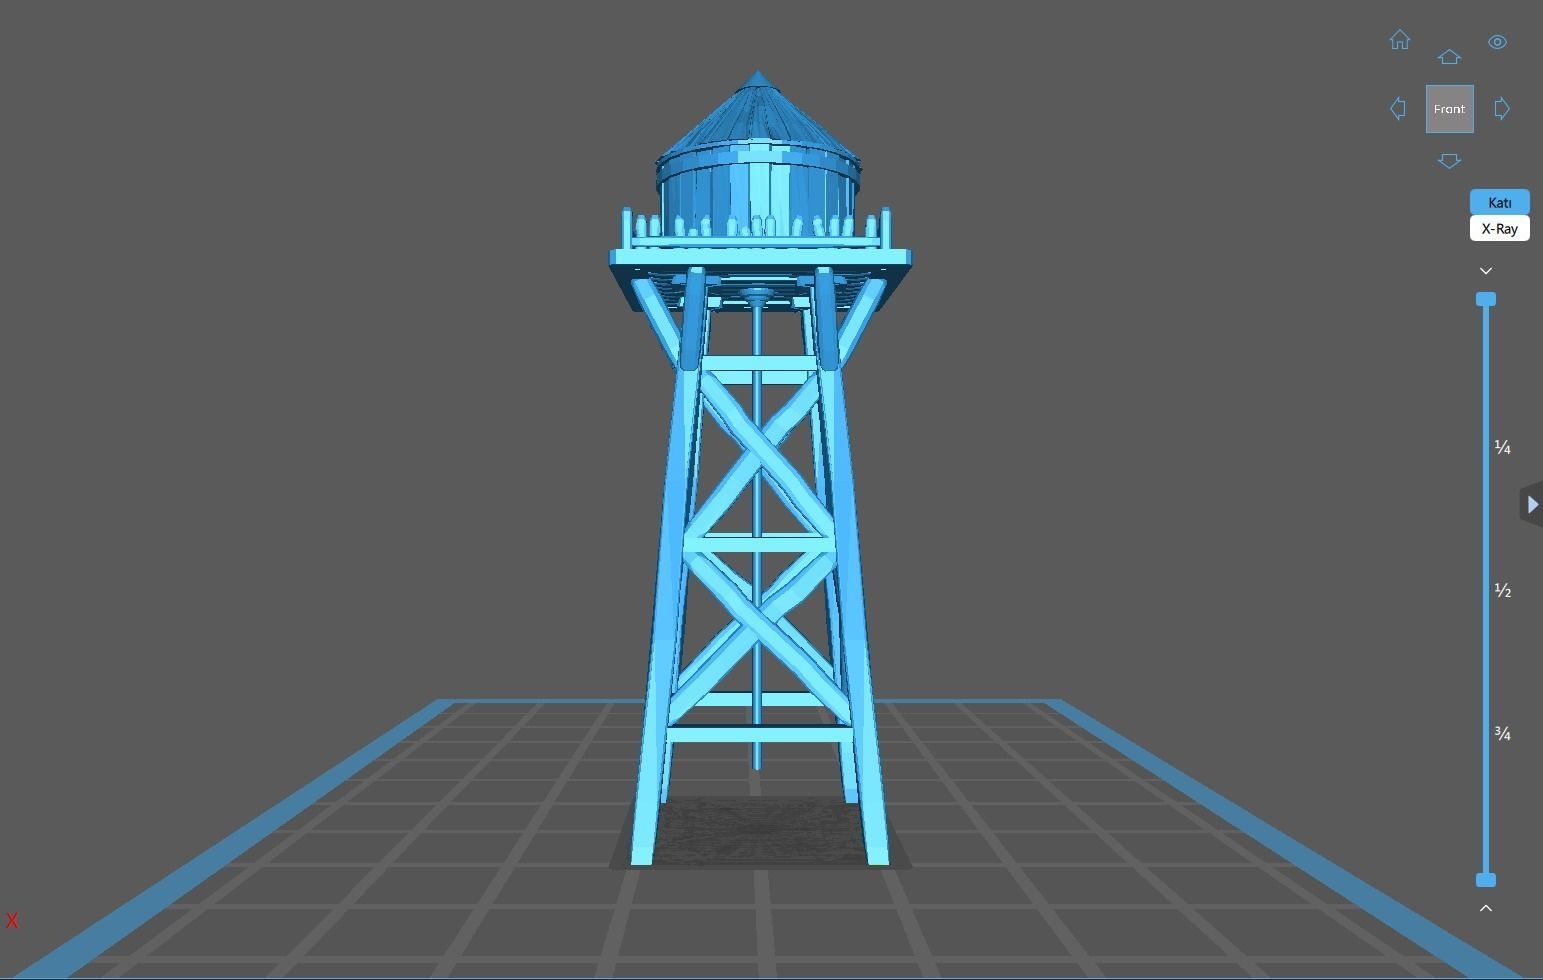
Task: Step layer slider with bottom chevron
Action: 1486,908
